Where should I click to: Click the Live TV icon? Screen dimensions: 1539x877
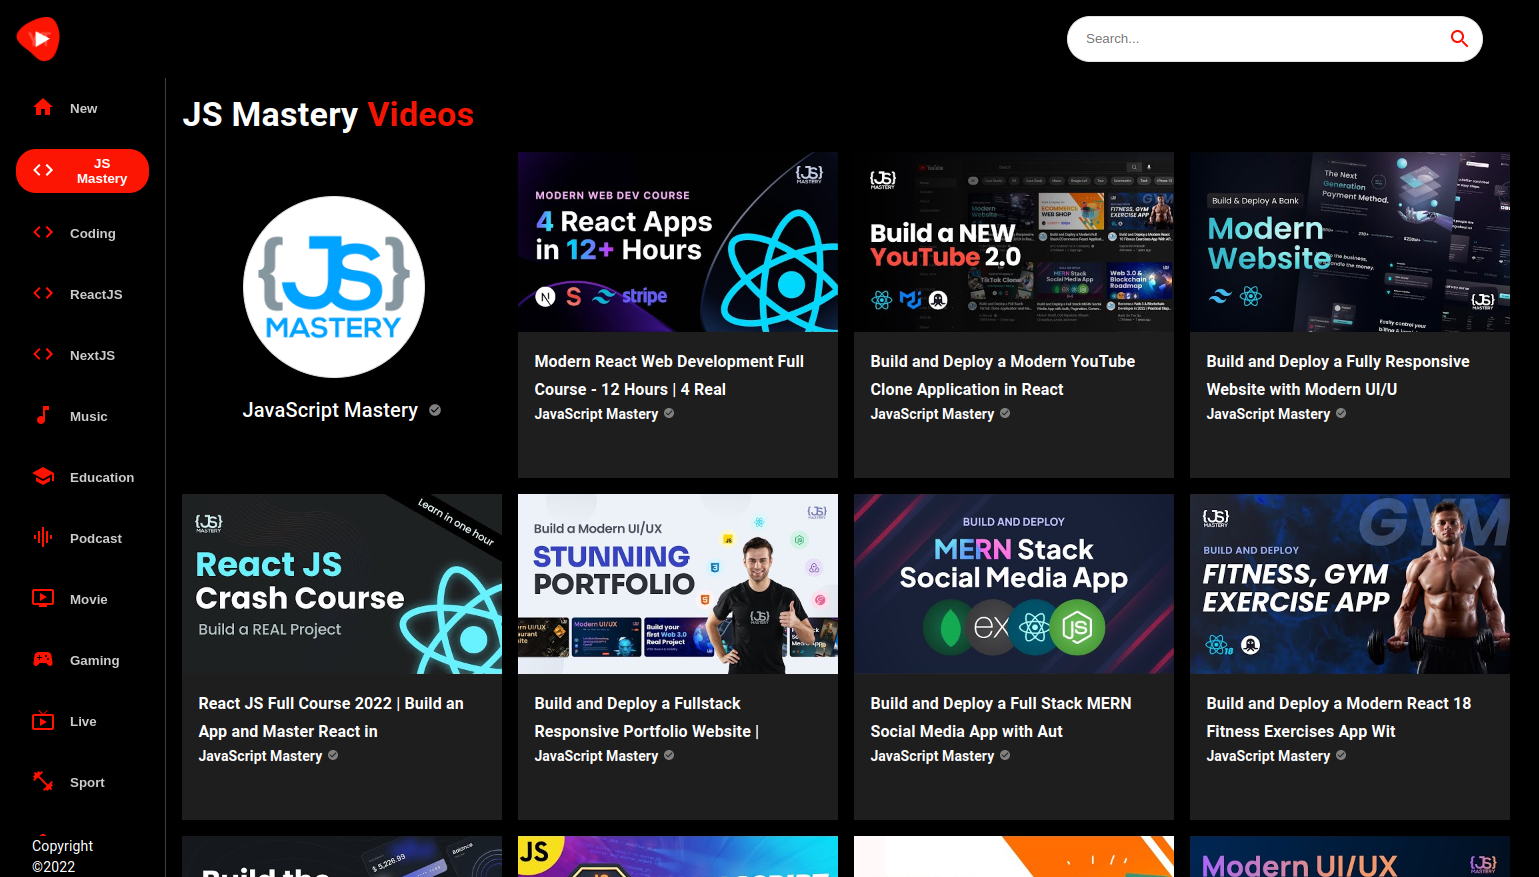point(43,720)
